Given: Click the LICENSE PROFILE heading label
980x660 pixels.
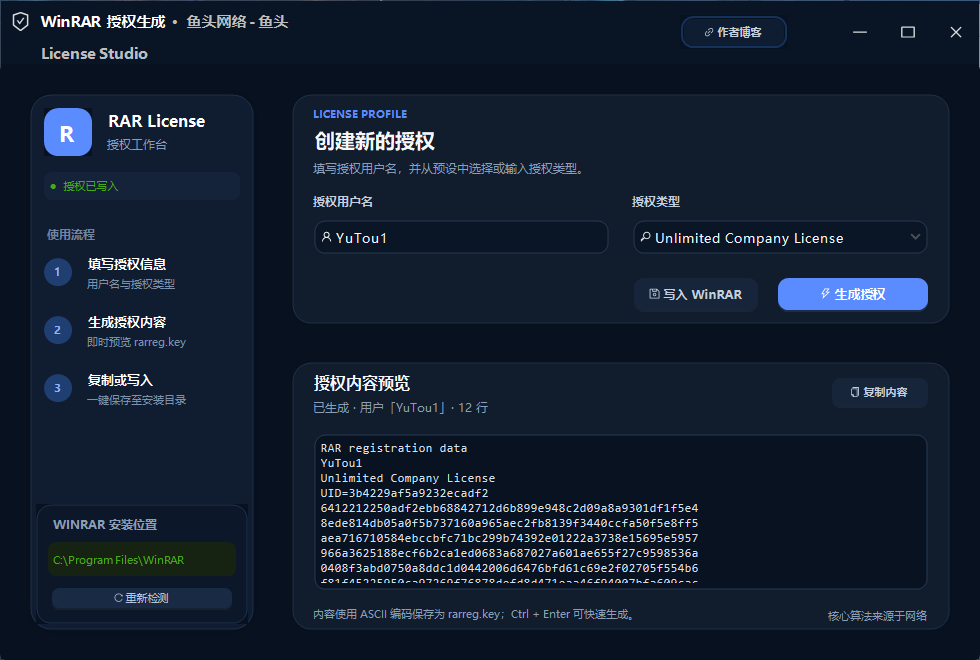Looking at the screenshot, I should point(360,114).
